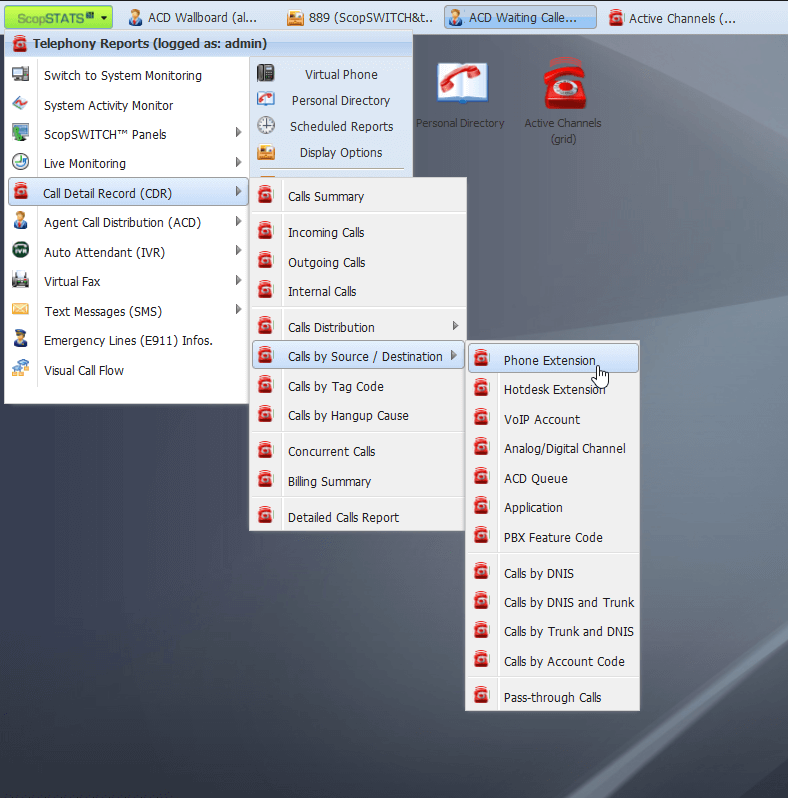788x798 pixels.
Task: Switch to the ACD Waiting Calls tab
Action: click(x=521, y=18)
